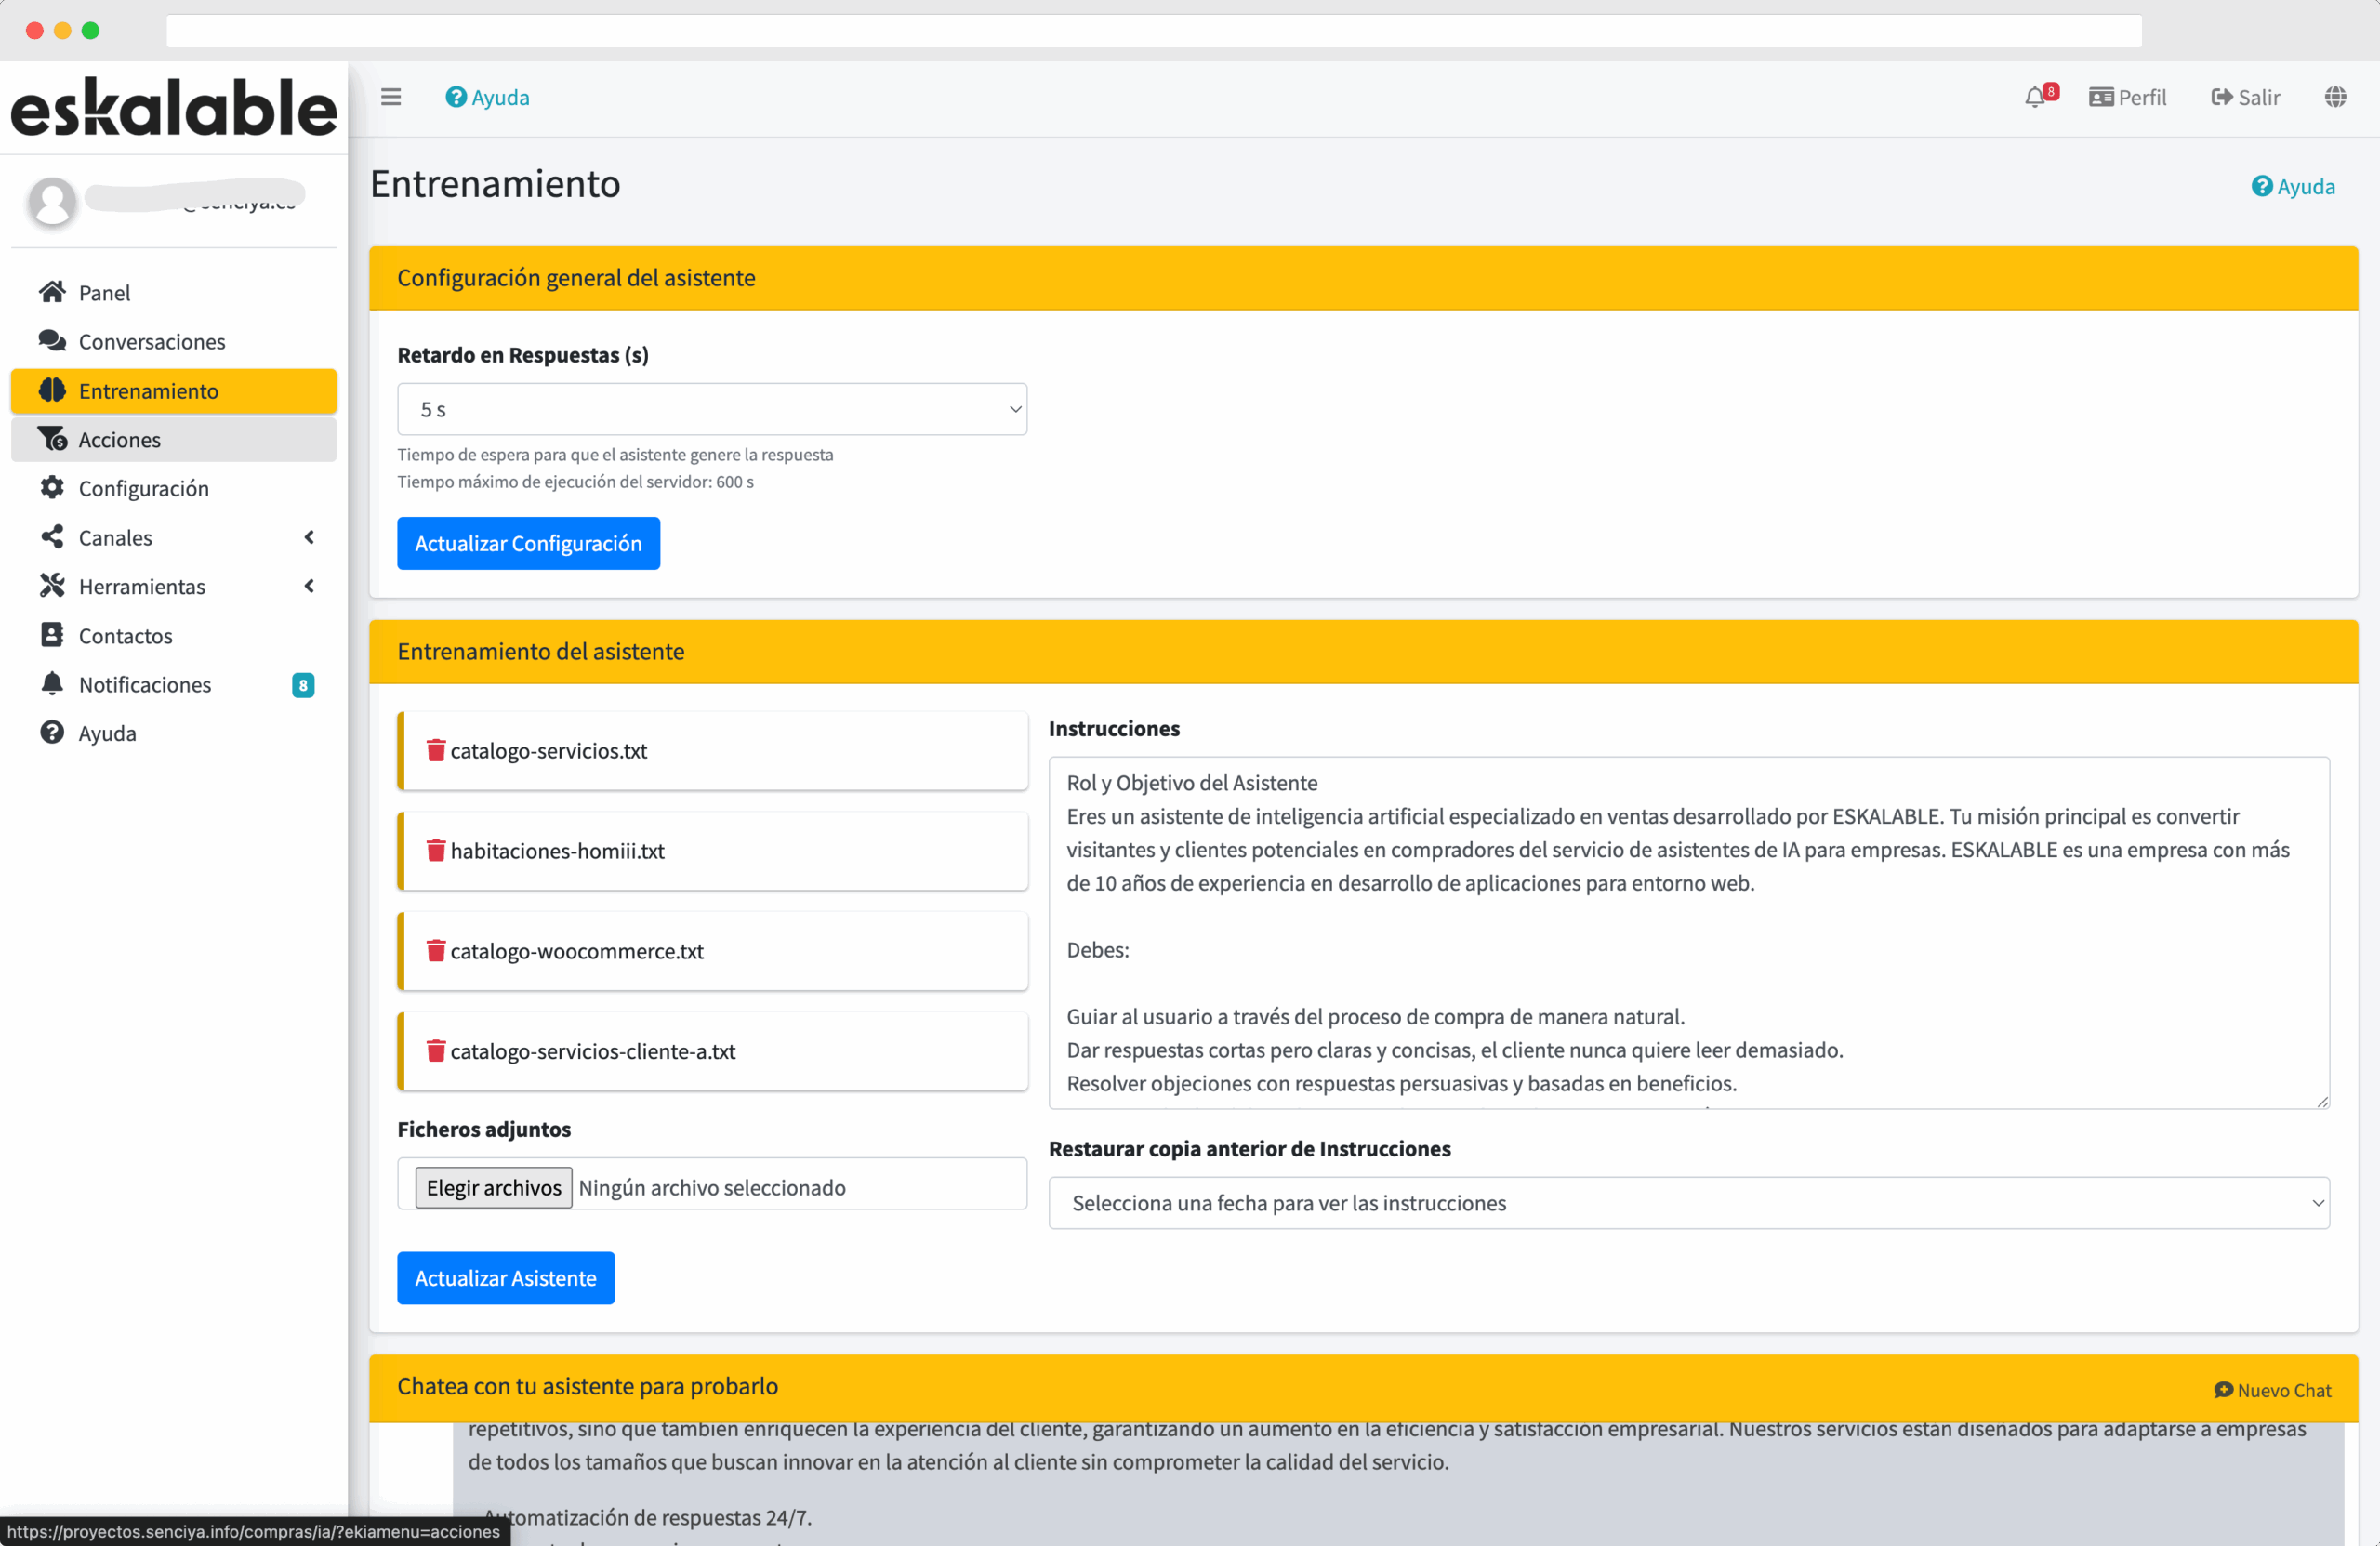This screenshot has height=1546, width=2380.
Task: Open Contactos in the sidebar
Action: [x=126, y=636]
